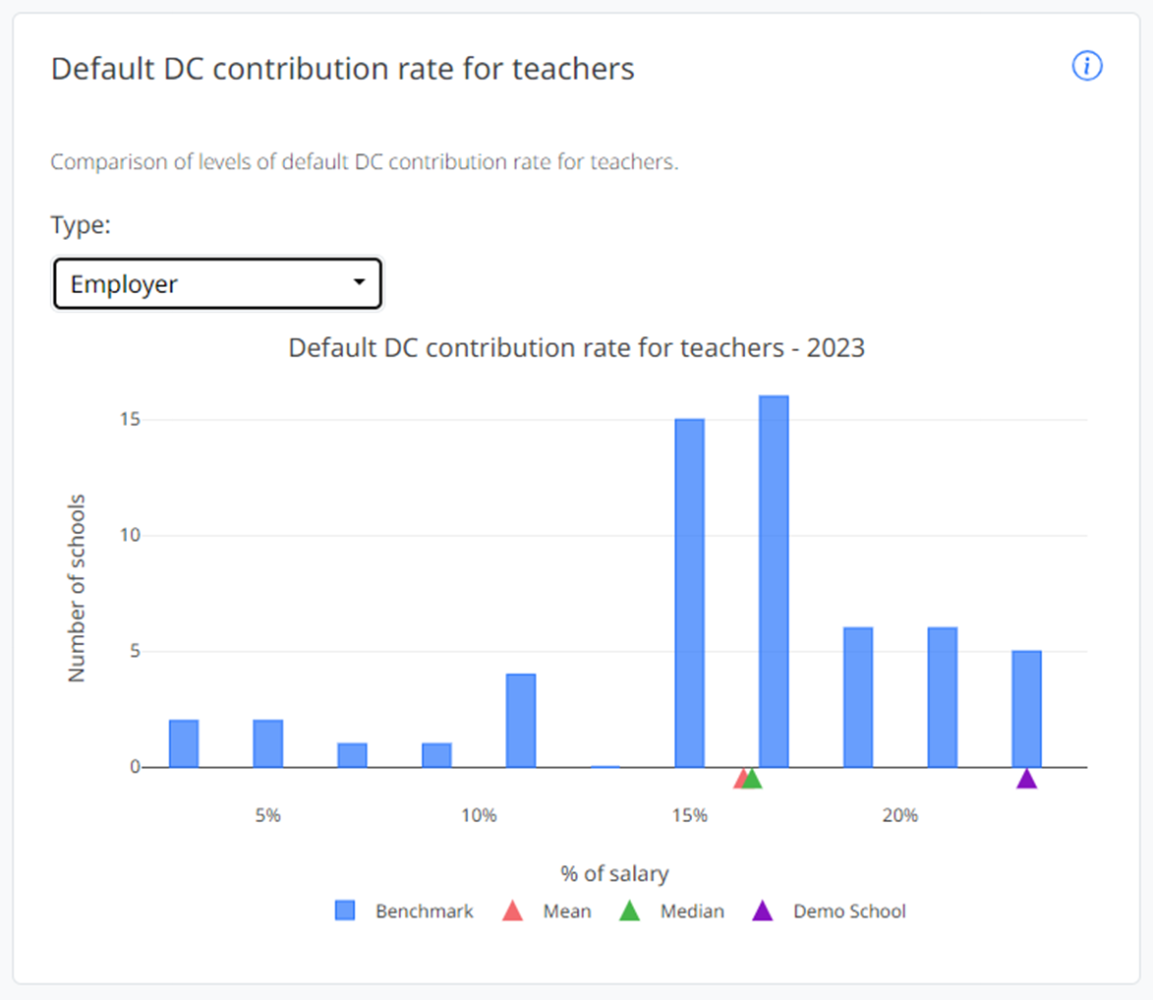Hide the Mean series via its legend label

click(567, 912)
